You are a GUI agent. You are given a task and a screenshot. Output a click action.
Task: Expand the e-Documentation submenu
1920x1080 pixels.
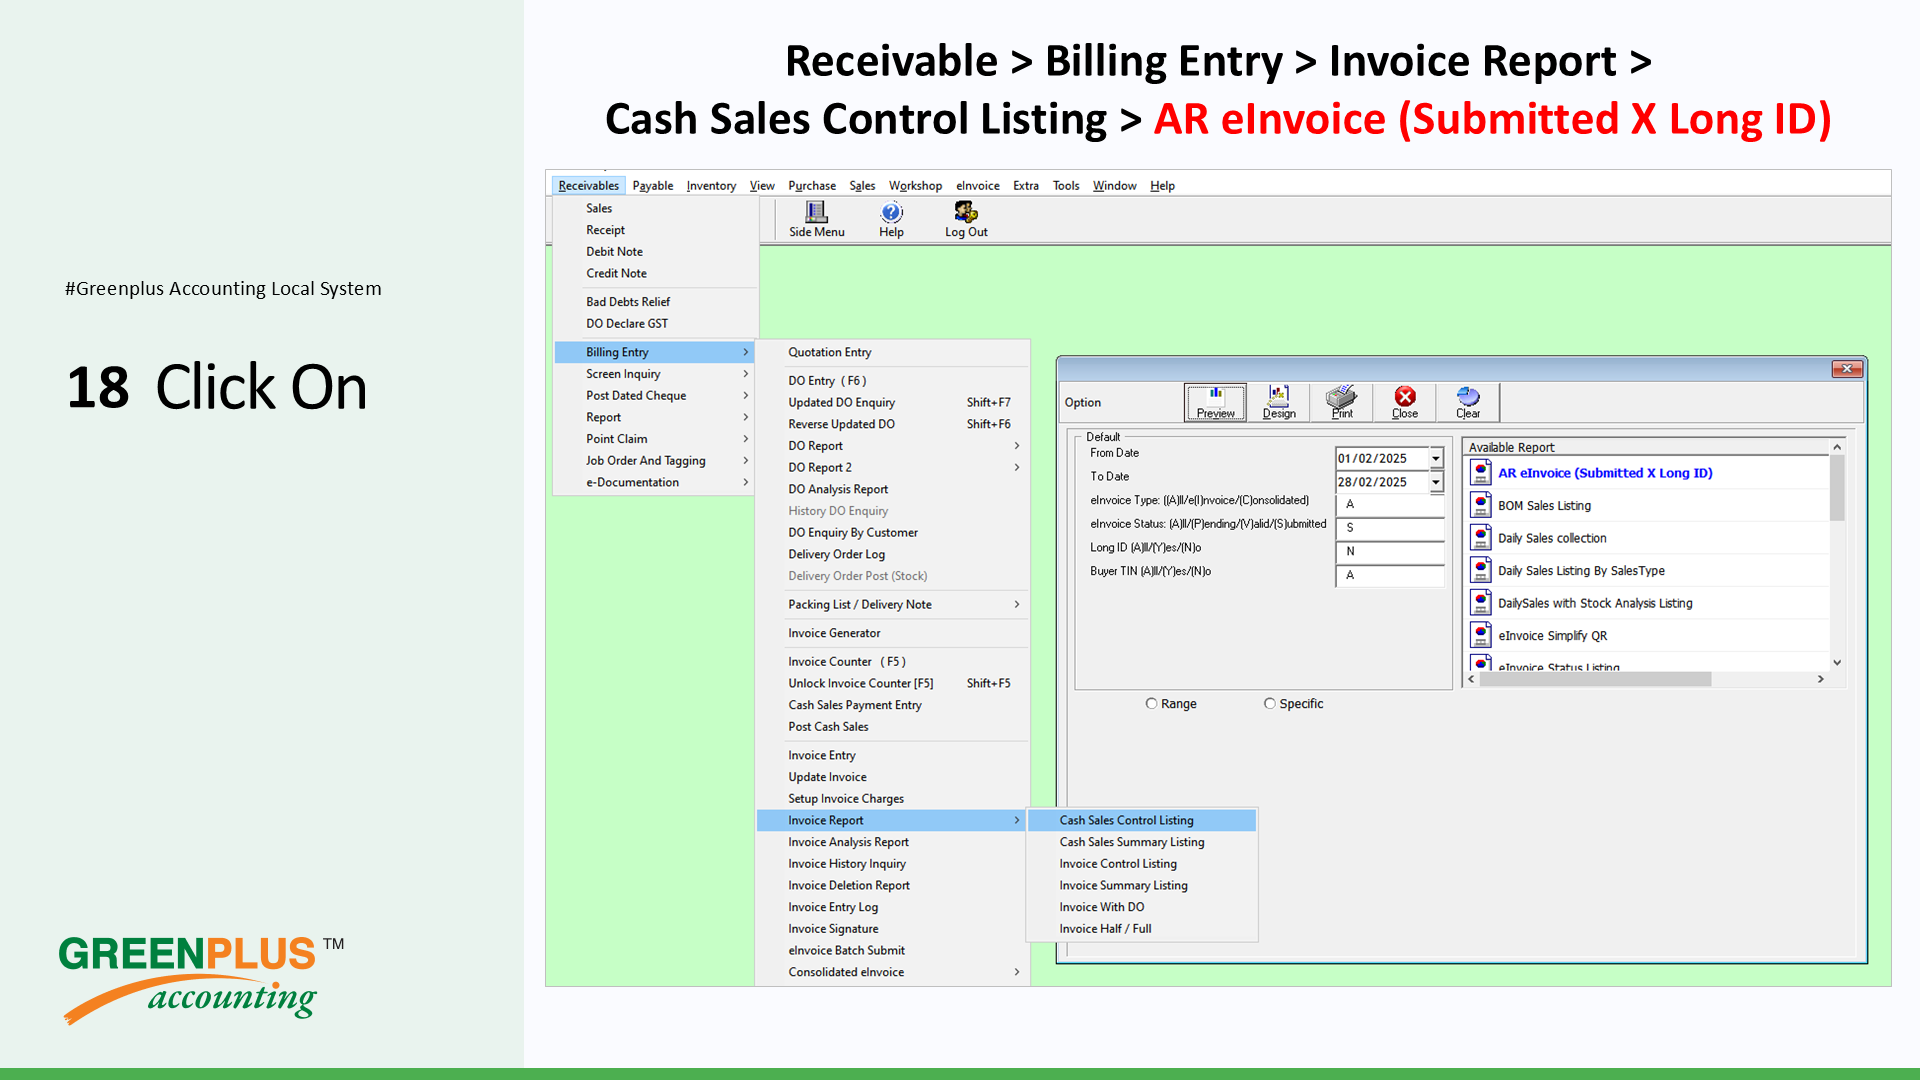(x=655, y=483)
